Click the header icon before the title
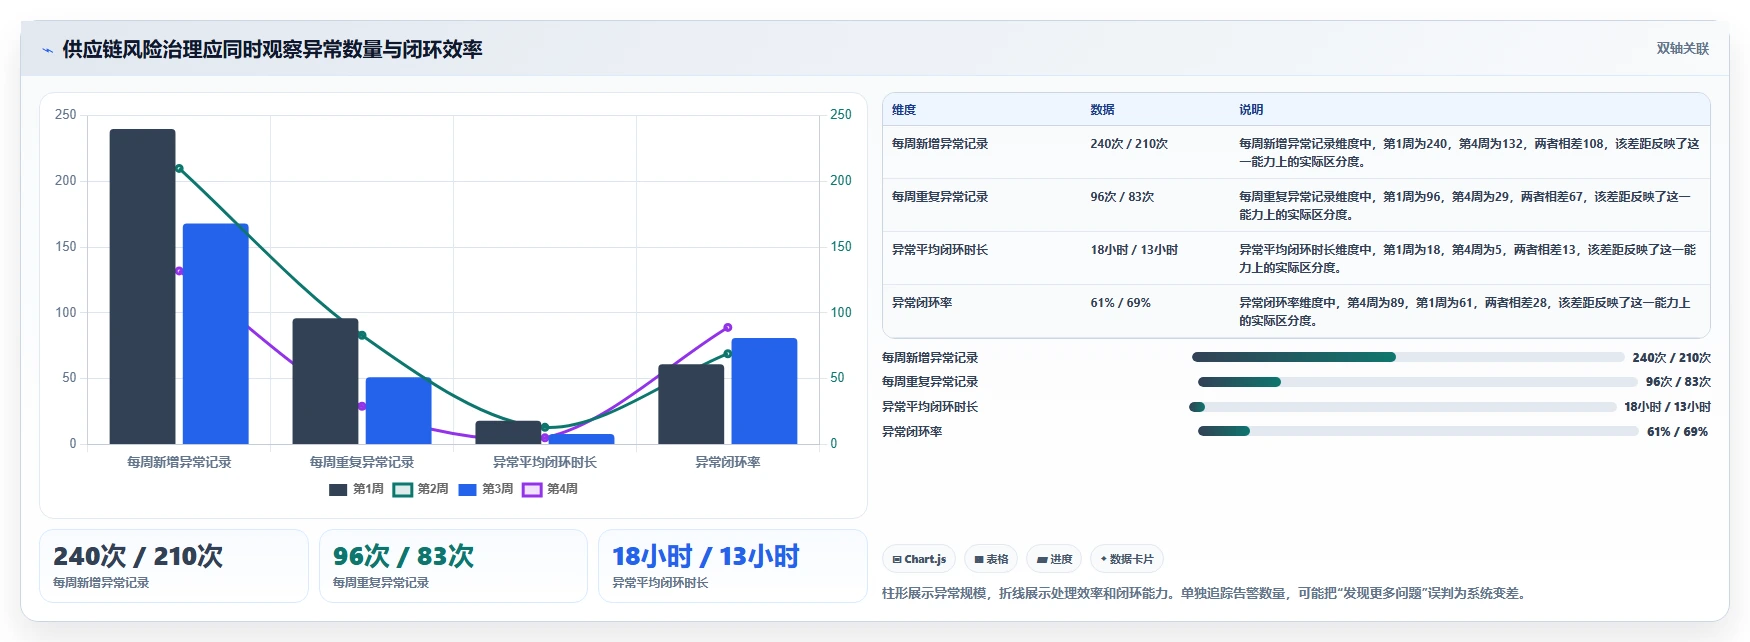The image size is (1750, 642). 47,50
